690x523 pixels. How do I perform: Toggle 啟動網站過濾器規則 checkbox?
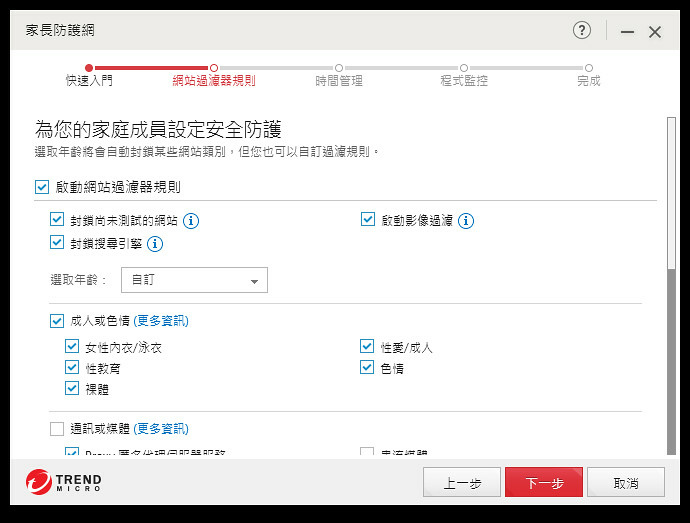(x=42, y=187)
